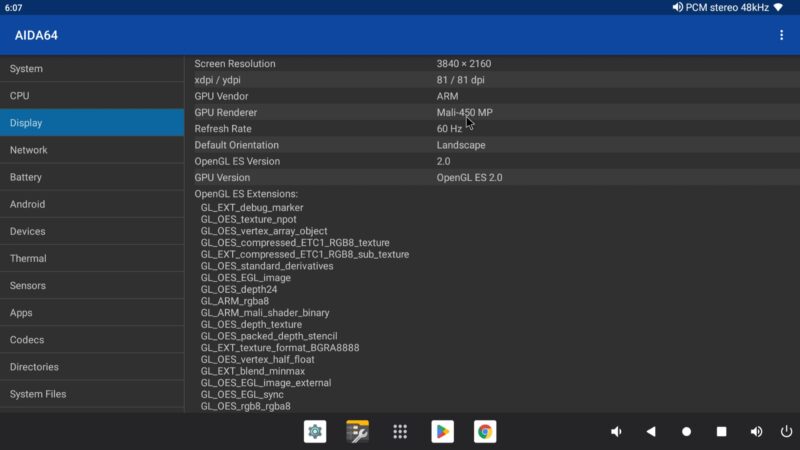Screen dimensions: 800x450
Task: Select the GPU Renderer label
Action: [x=226, y=112]
